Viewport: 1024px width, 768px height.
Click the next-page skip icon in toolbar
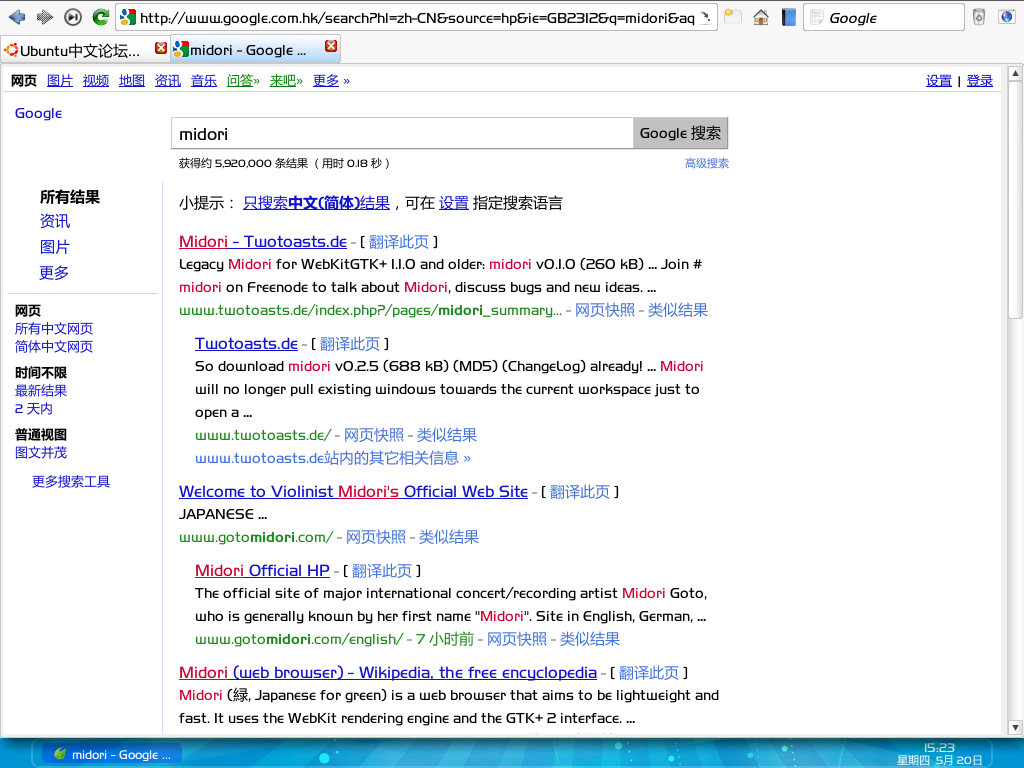(72, 17)
